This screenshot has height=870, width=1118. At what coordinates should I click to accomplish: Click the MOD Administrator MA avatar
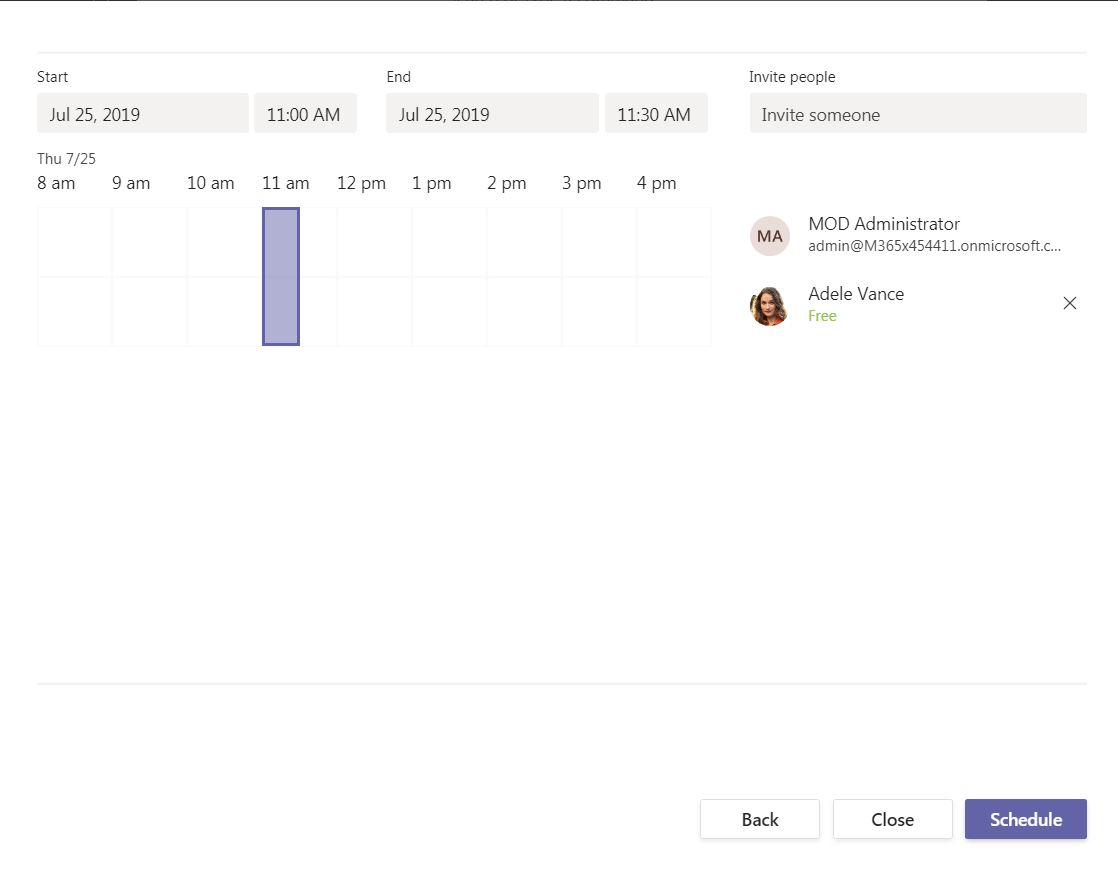769,236
